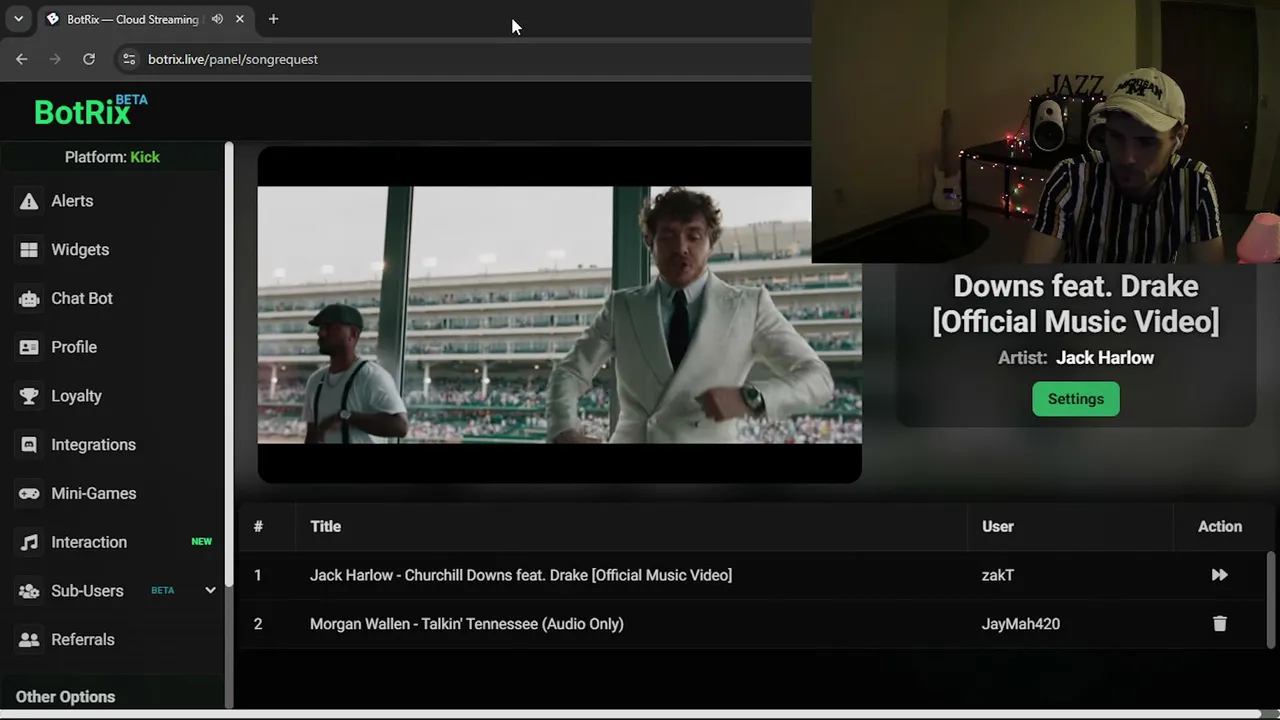Close the BotRix browser tab

point(240,19)
